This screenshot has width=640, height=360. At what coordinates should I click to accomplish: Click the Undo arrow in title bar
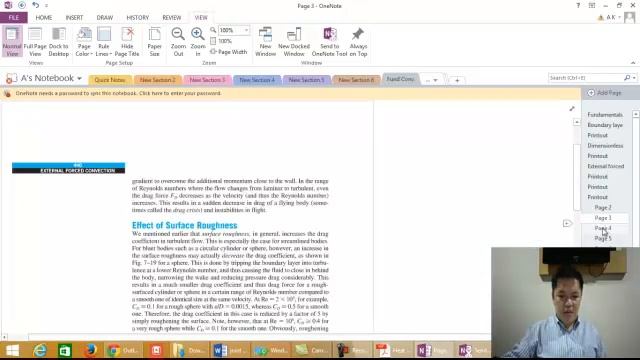coord(36,5)
